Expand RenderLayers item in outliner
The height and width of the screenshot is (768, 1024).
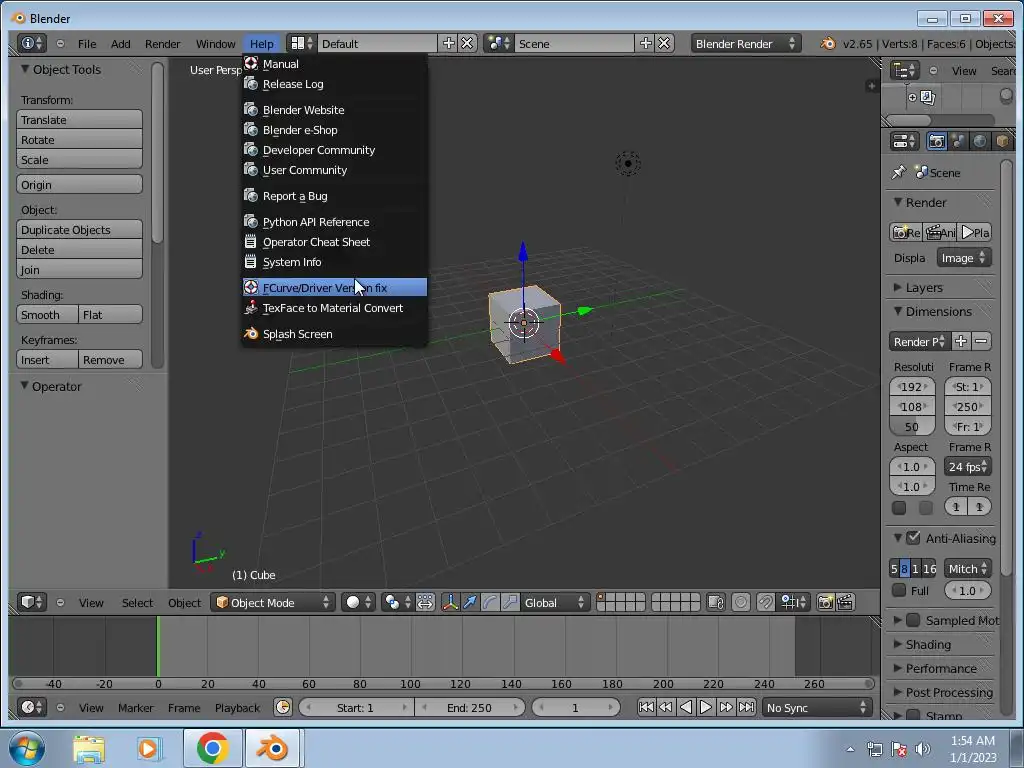pos(912,97)
